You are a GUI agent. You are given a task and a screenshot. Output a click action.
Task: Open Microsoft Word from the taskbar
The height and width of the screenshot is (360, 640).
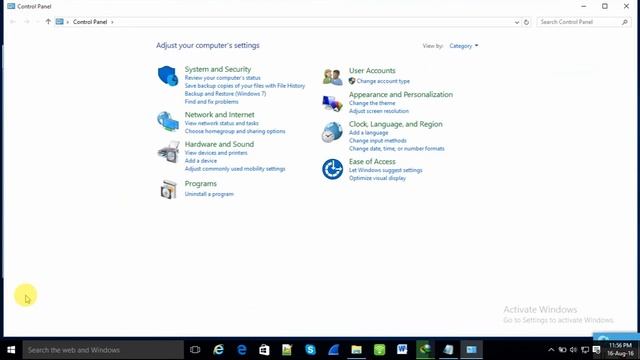coord(402,349)
